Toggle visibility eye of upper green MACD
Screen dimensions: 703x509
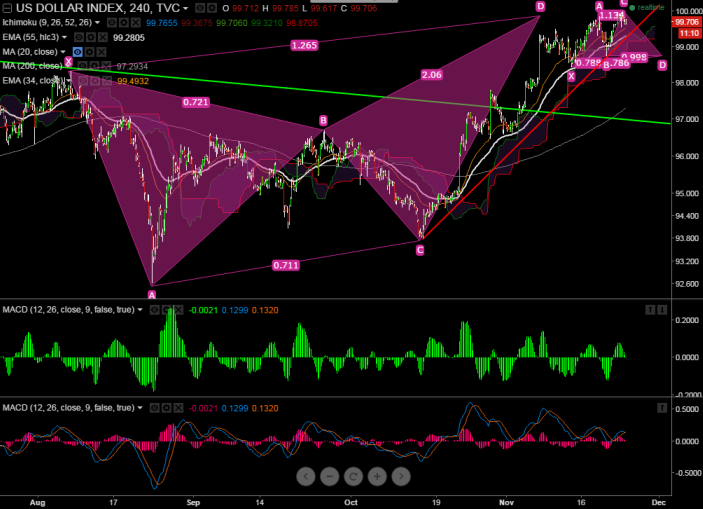pyautogui.click(x=155, y=310)
